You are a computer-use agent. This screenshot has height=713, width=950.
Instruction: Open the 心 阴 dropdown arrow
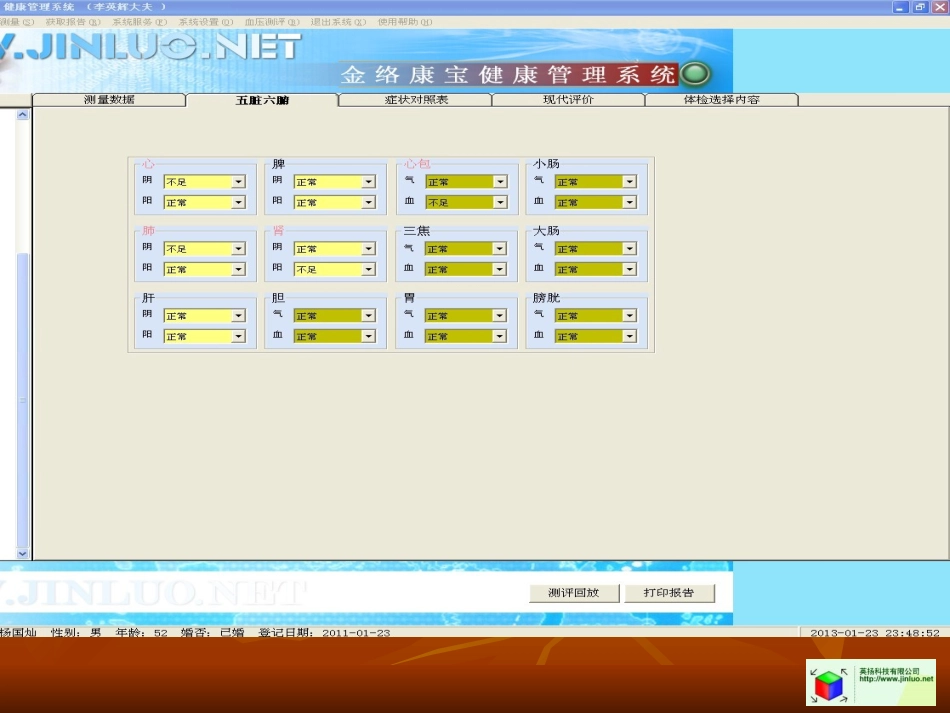click(238, 182)
